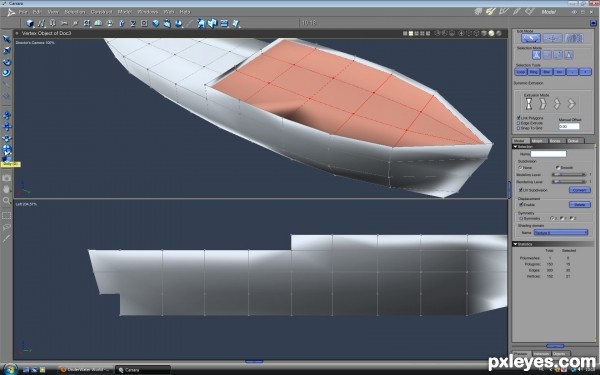This screenshot has width=600, height=375.
Task: Click the Displacement Delete button
Action: [x=580, y=205]
